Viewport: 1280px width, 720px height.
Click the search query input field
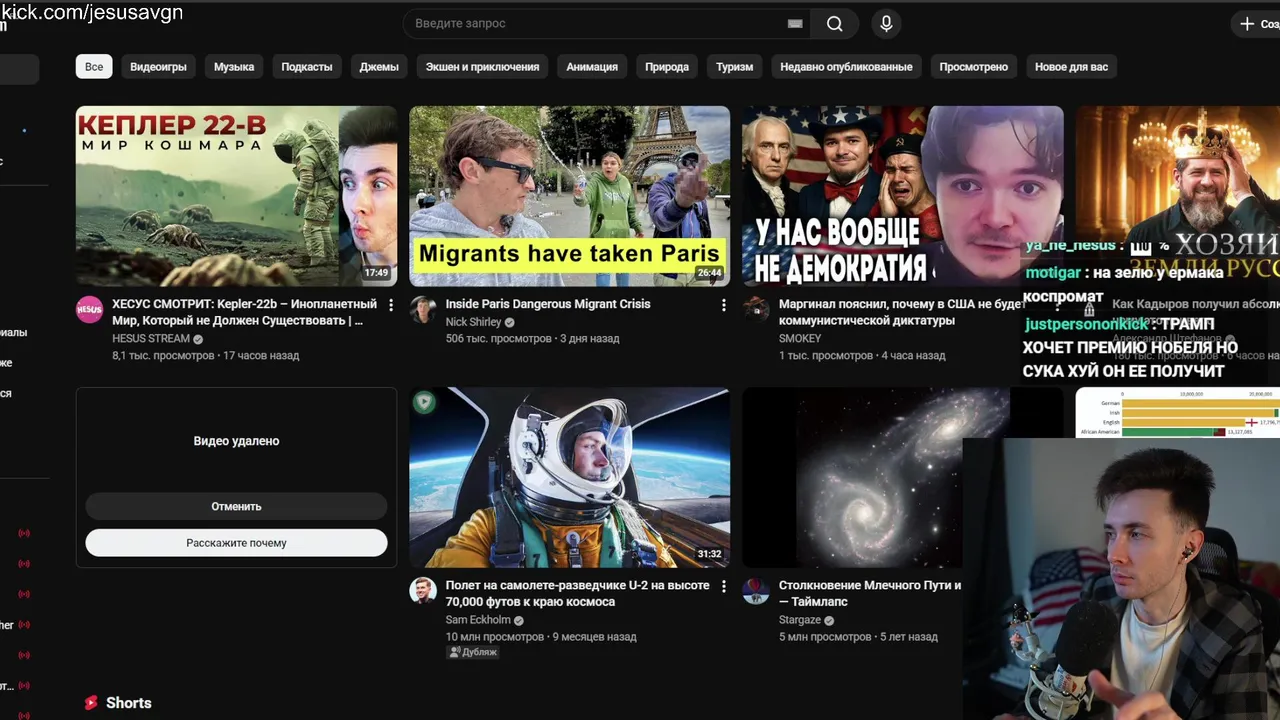tap(595, 24)
